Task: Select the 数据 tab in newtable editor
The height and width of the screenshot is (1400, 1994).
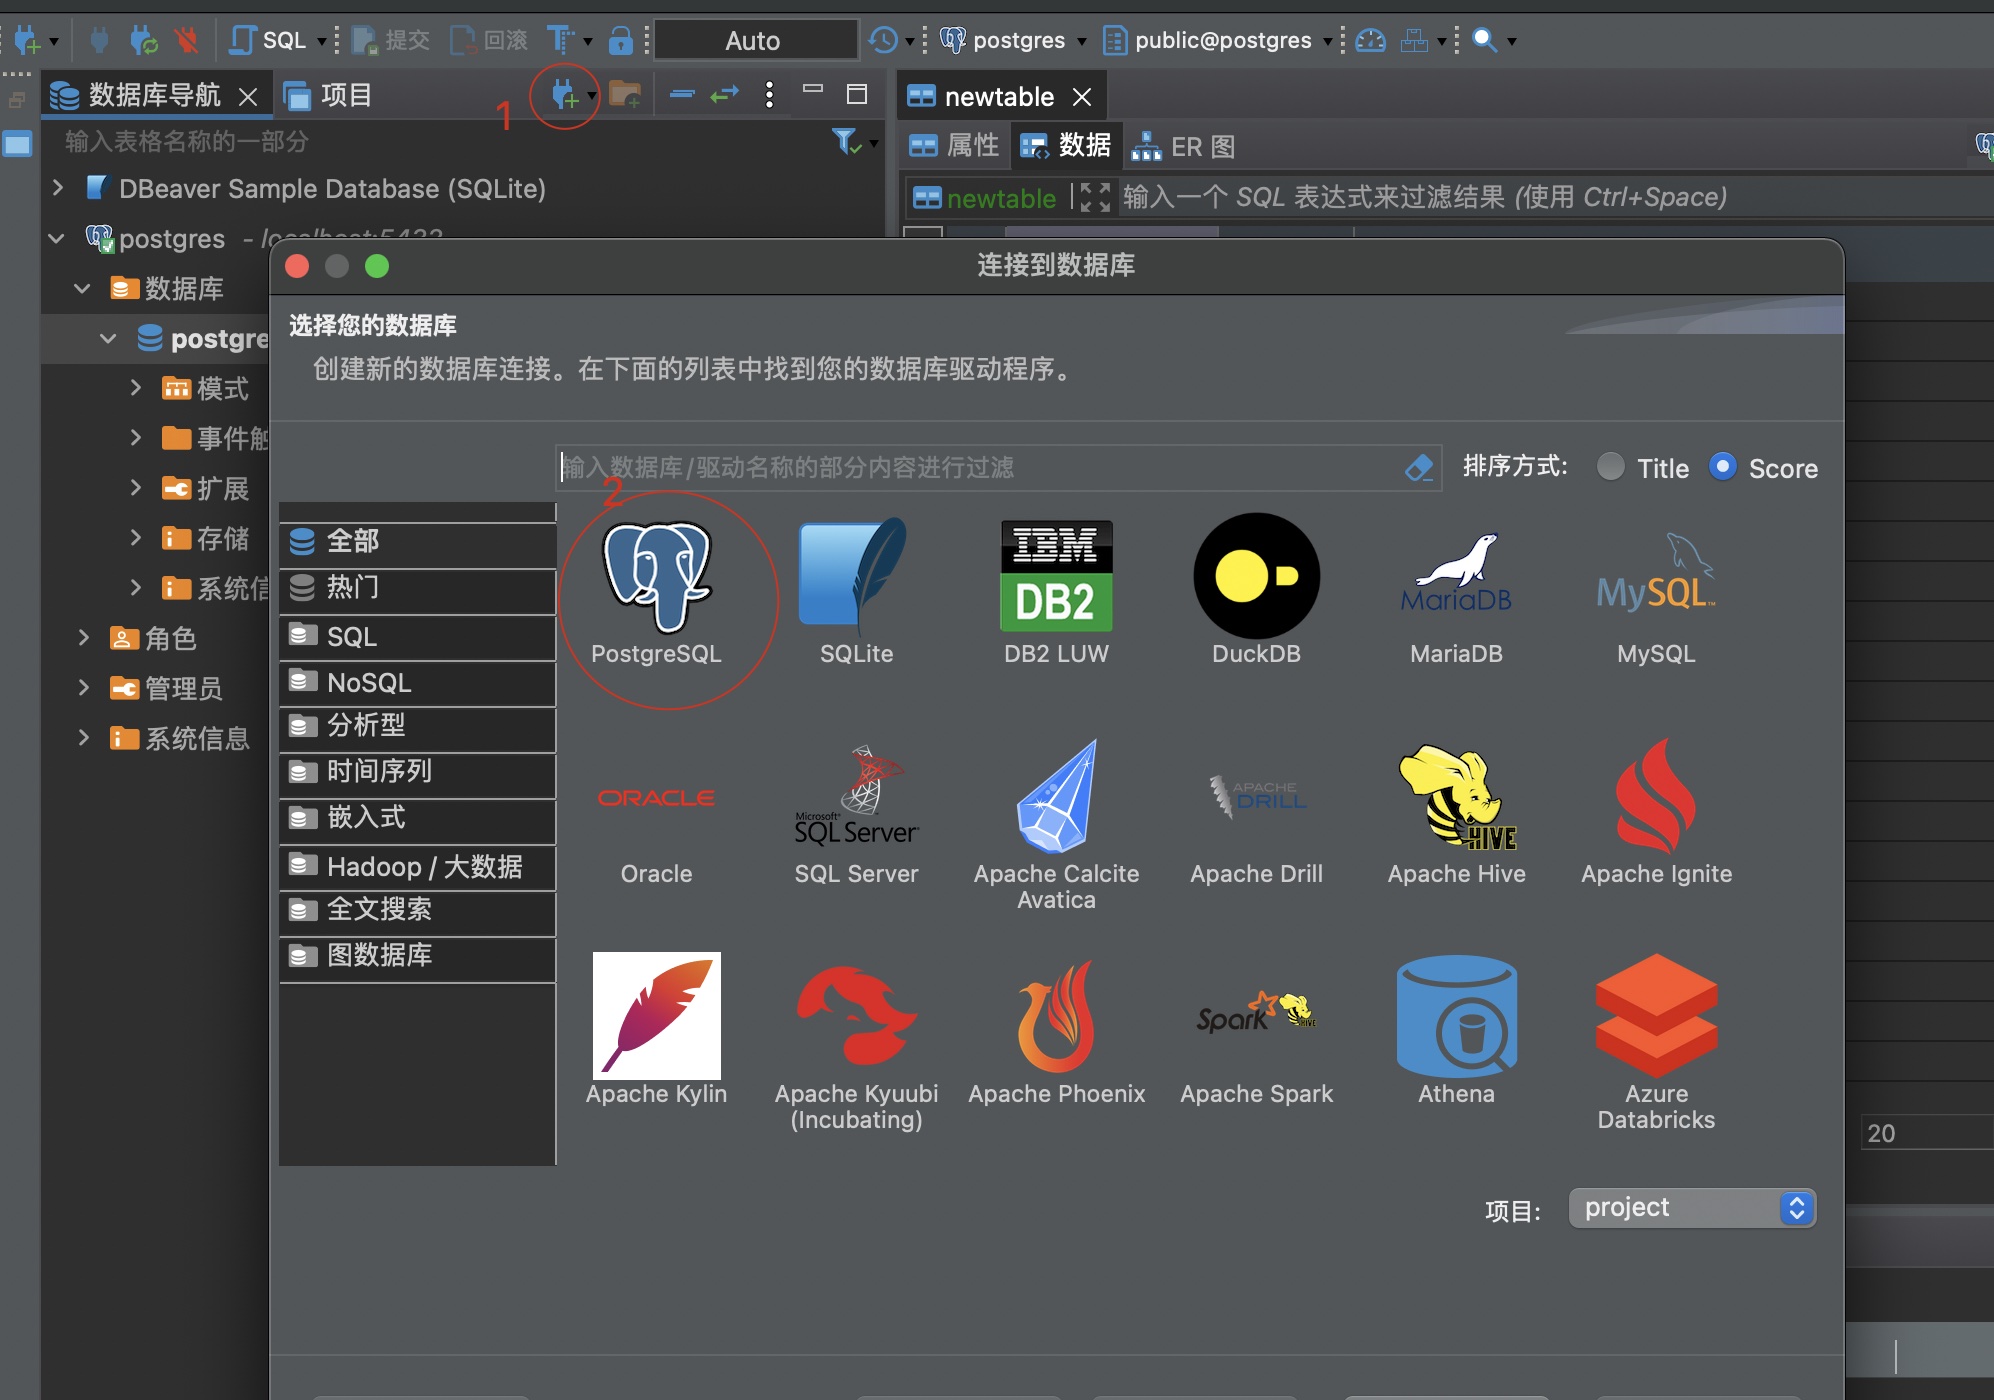Action: pyautogui.click(x=1066, y=146)
